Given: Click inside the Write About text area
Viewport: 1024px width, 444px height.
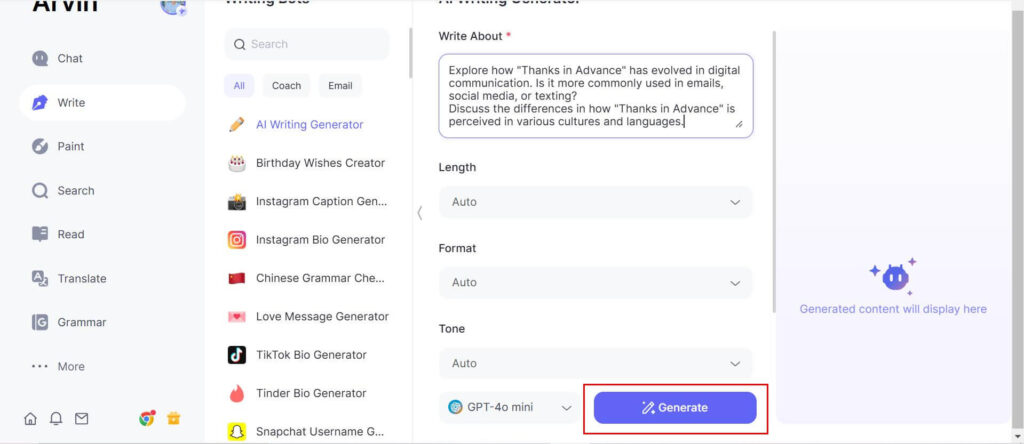Looking at the screenshot, I should click(x=596, y=96).
